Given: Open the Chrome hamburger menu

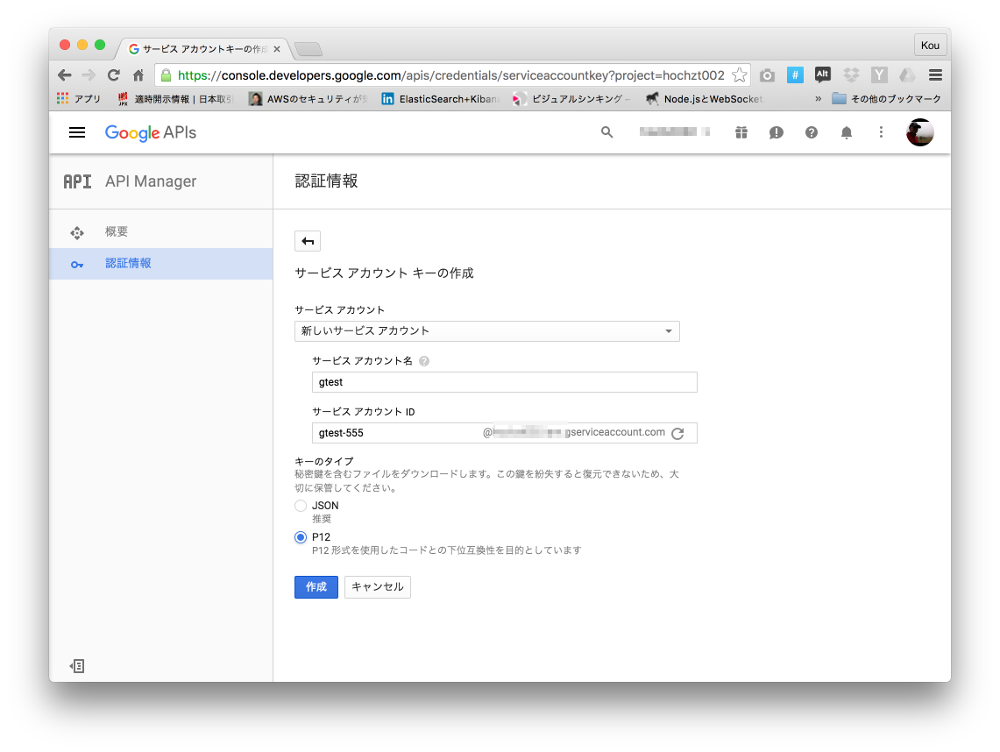Looking at the screenshot, I should pyautogui.click(x=935, y=75).
